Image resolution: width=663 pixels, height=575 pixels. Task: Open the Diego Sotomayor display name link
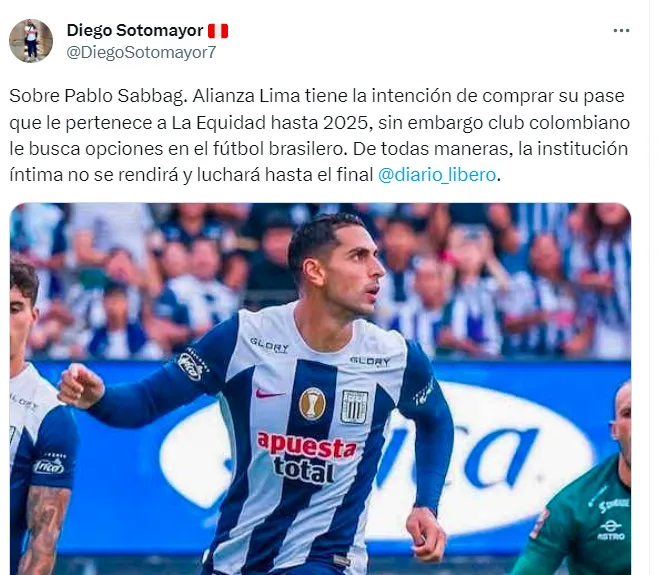point(135,30)
